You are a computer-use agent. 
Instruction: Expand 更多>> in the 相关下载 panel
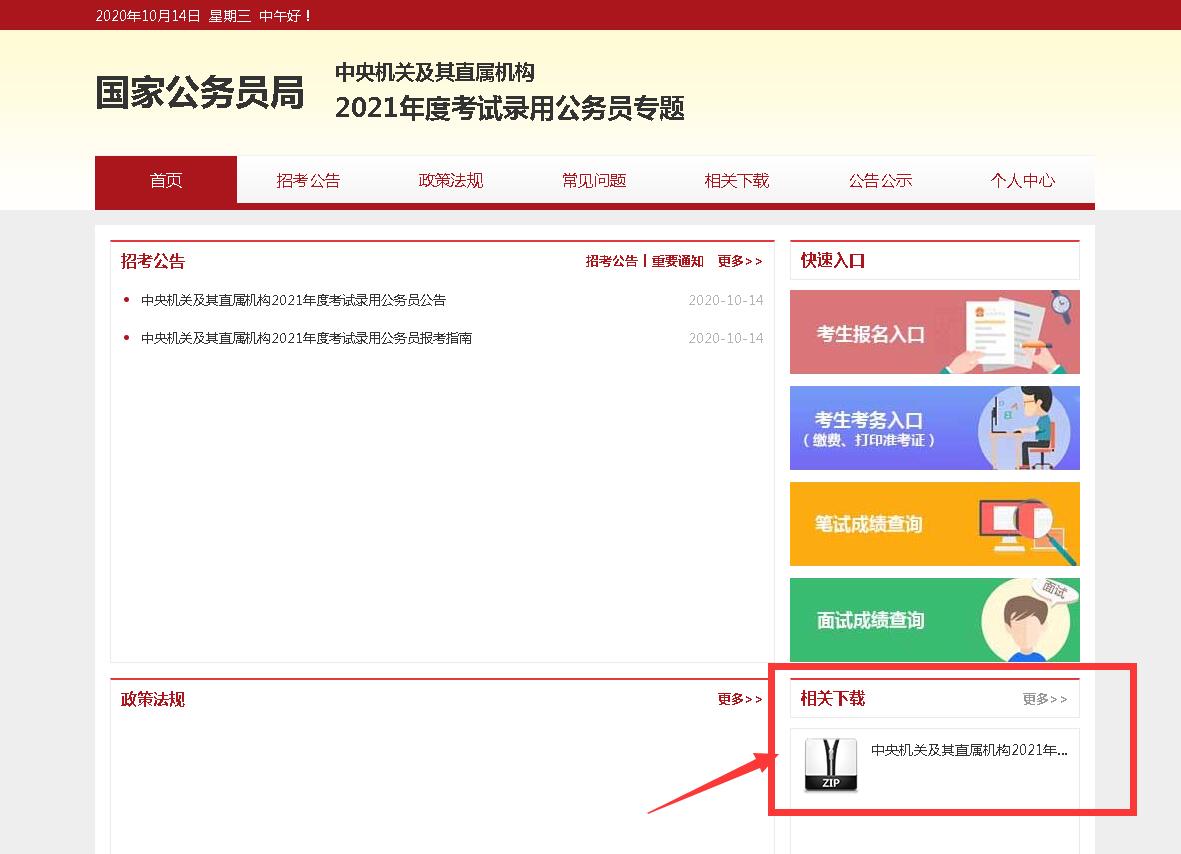point(1044,699)
